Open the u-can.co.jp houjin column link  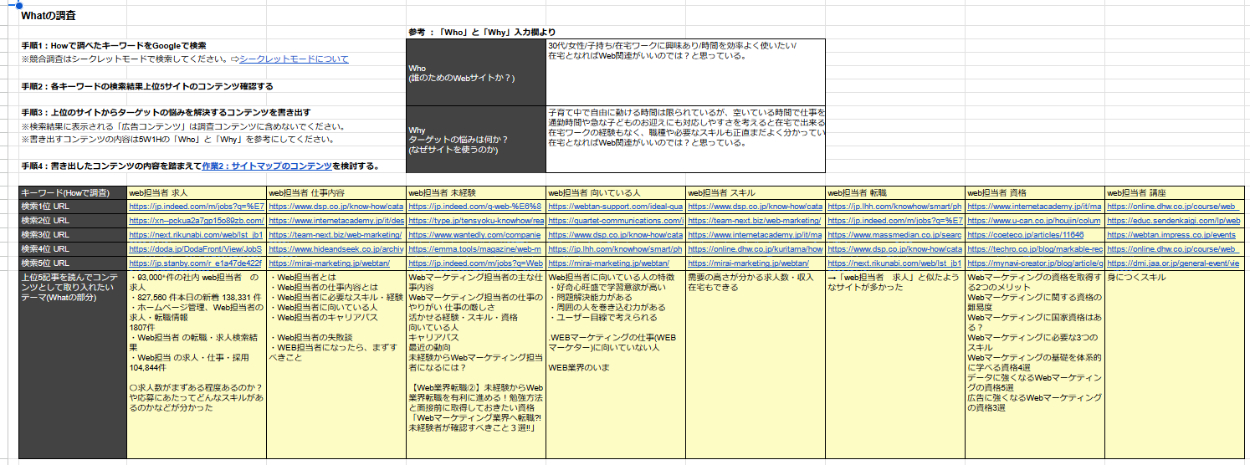pyautogui.click(x=1035, y=220)
